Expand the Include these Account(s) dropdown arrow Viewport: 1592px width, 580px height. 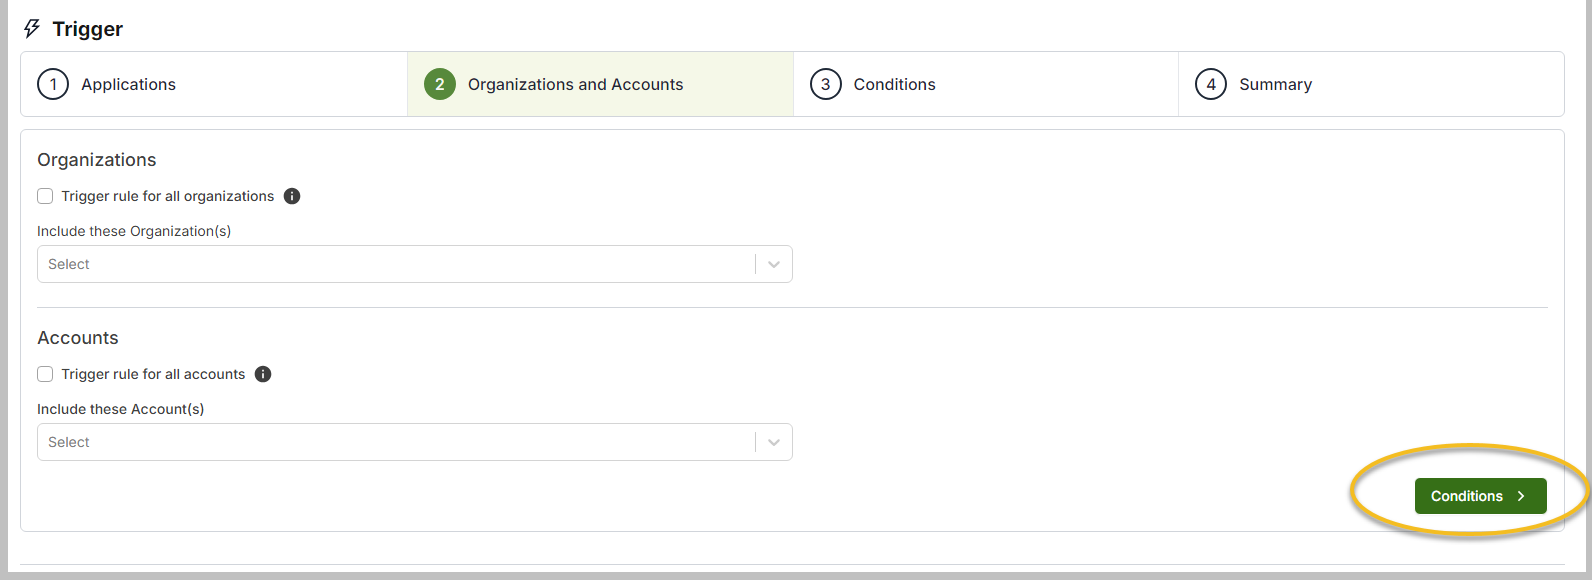tap(774, 442)
